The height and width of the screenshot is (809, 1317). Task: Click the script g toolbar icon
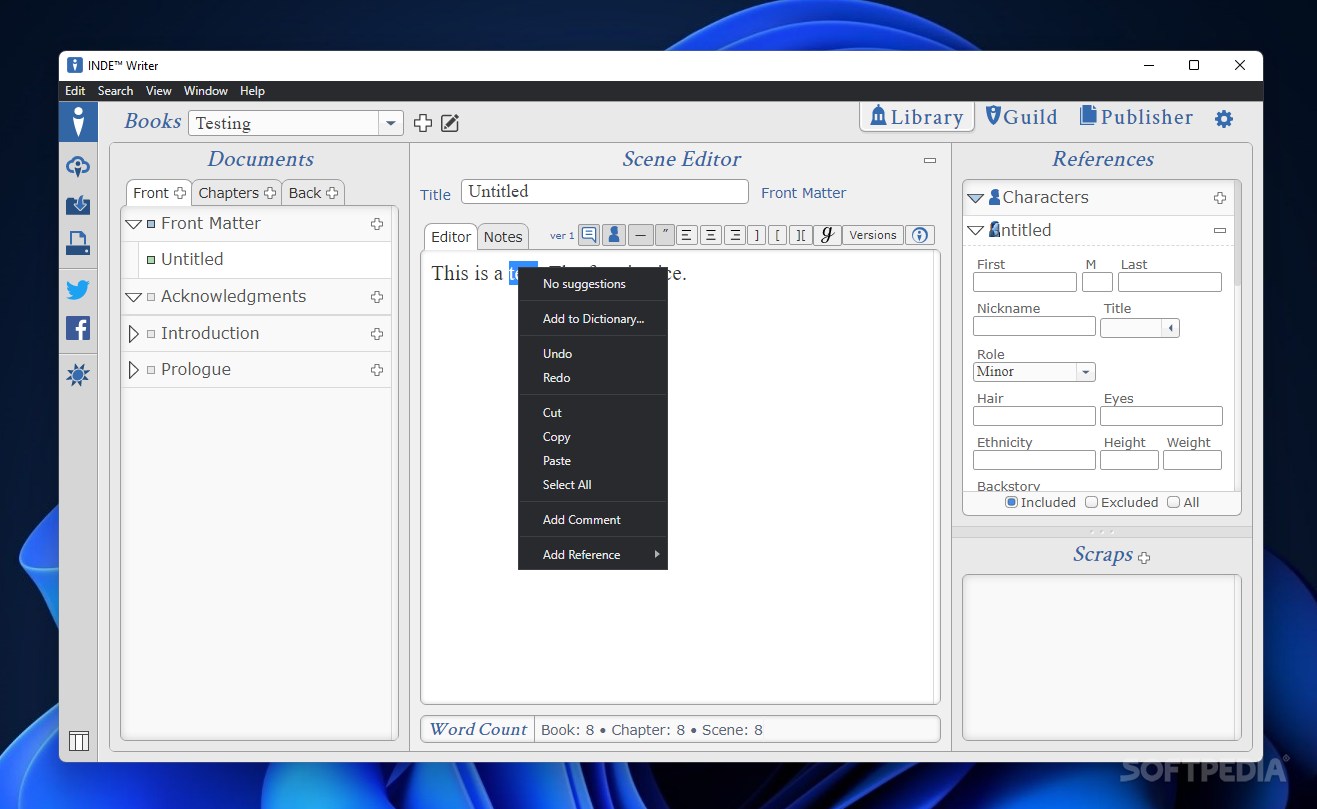coord(826,235)
